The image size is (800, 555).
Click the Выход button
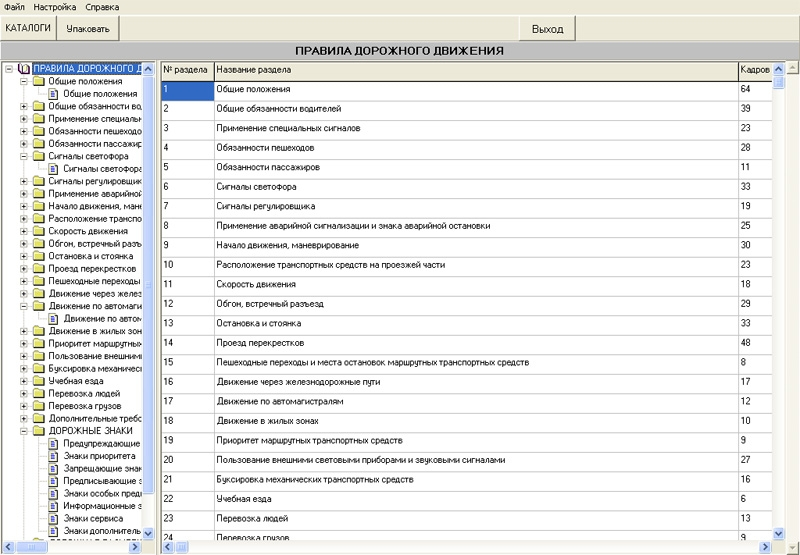[x=547, y=29]
